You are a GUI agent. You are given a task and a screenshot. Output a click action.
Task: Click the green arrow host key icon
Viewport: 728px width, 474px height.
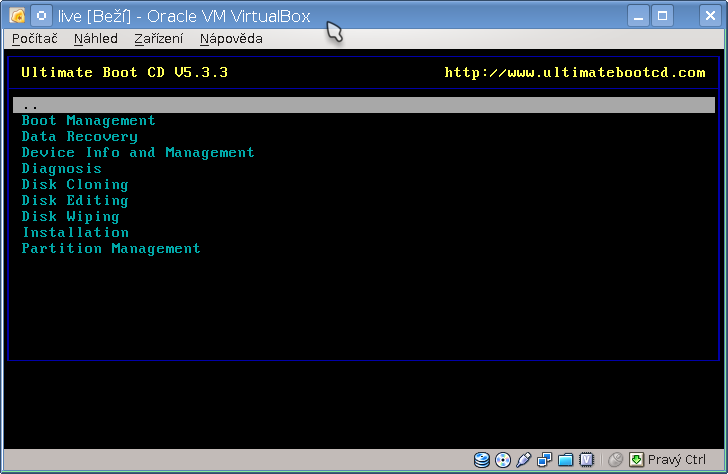pyautogui.click(x=637, y=460)
